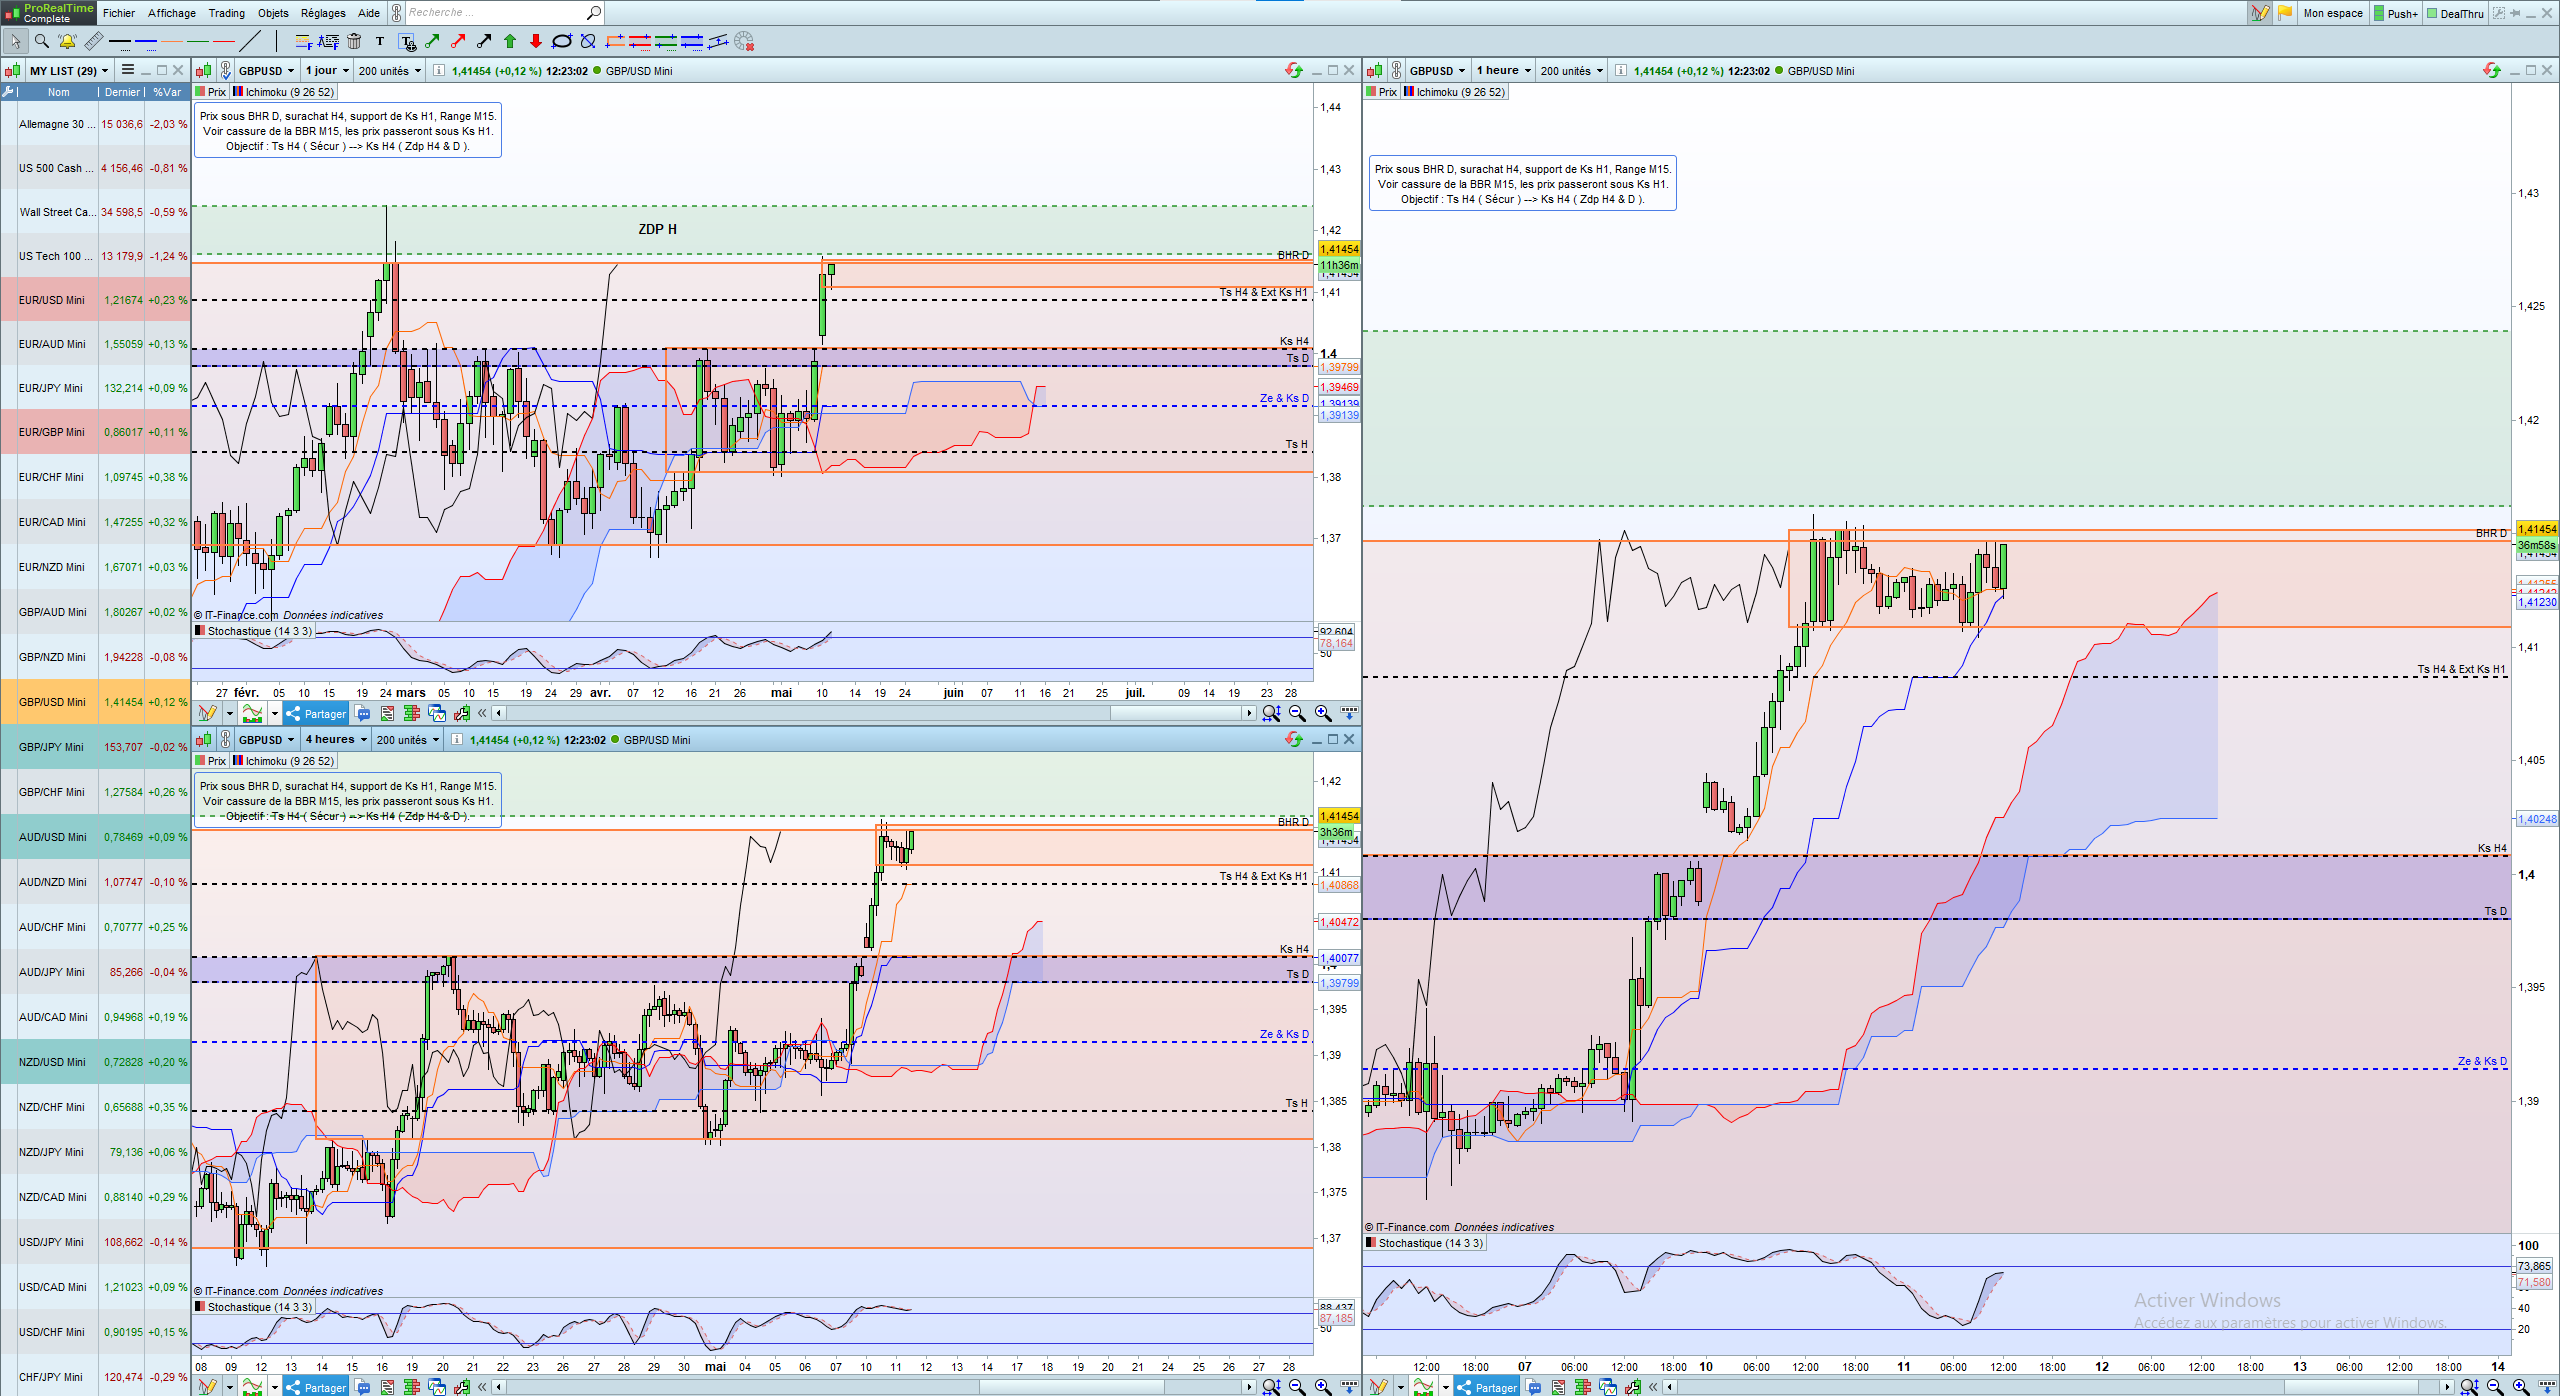Open '200 unités' dropdown on 1 heure chart

[1572, 70]
